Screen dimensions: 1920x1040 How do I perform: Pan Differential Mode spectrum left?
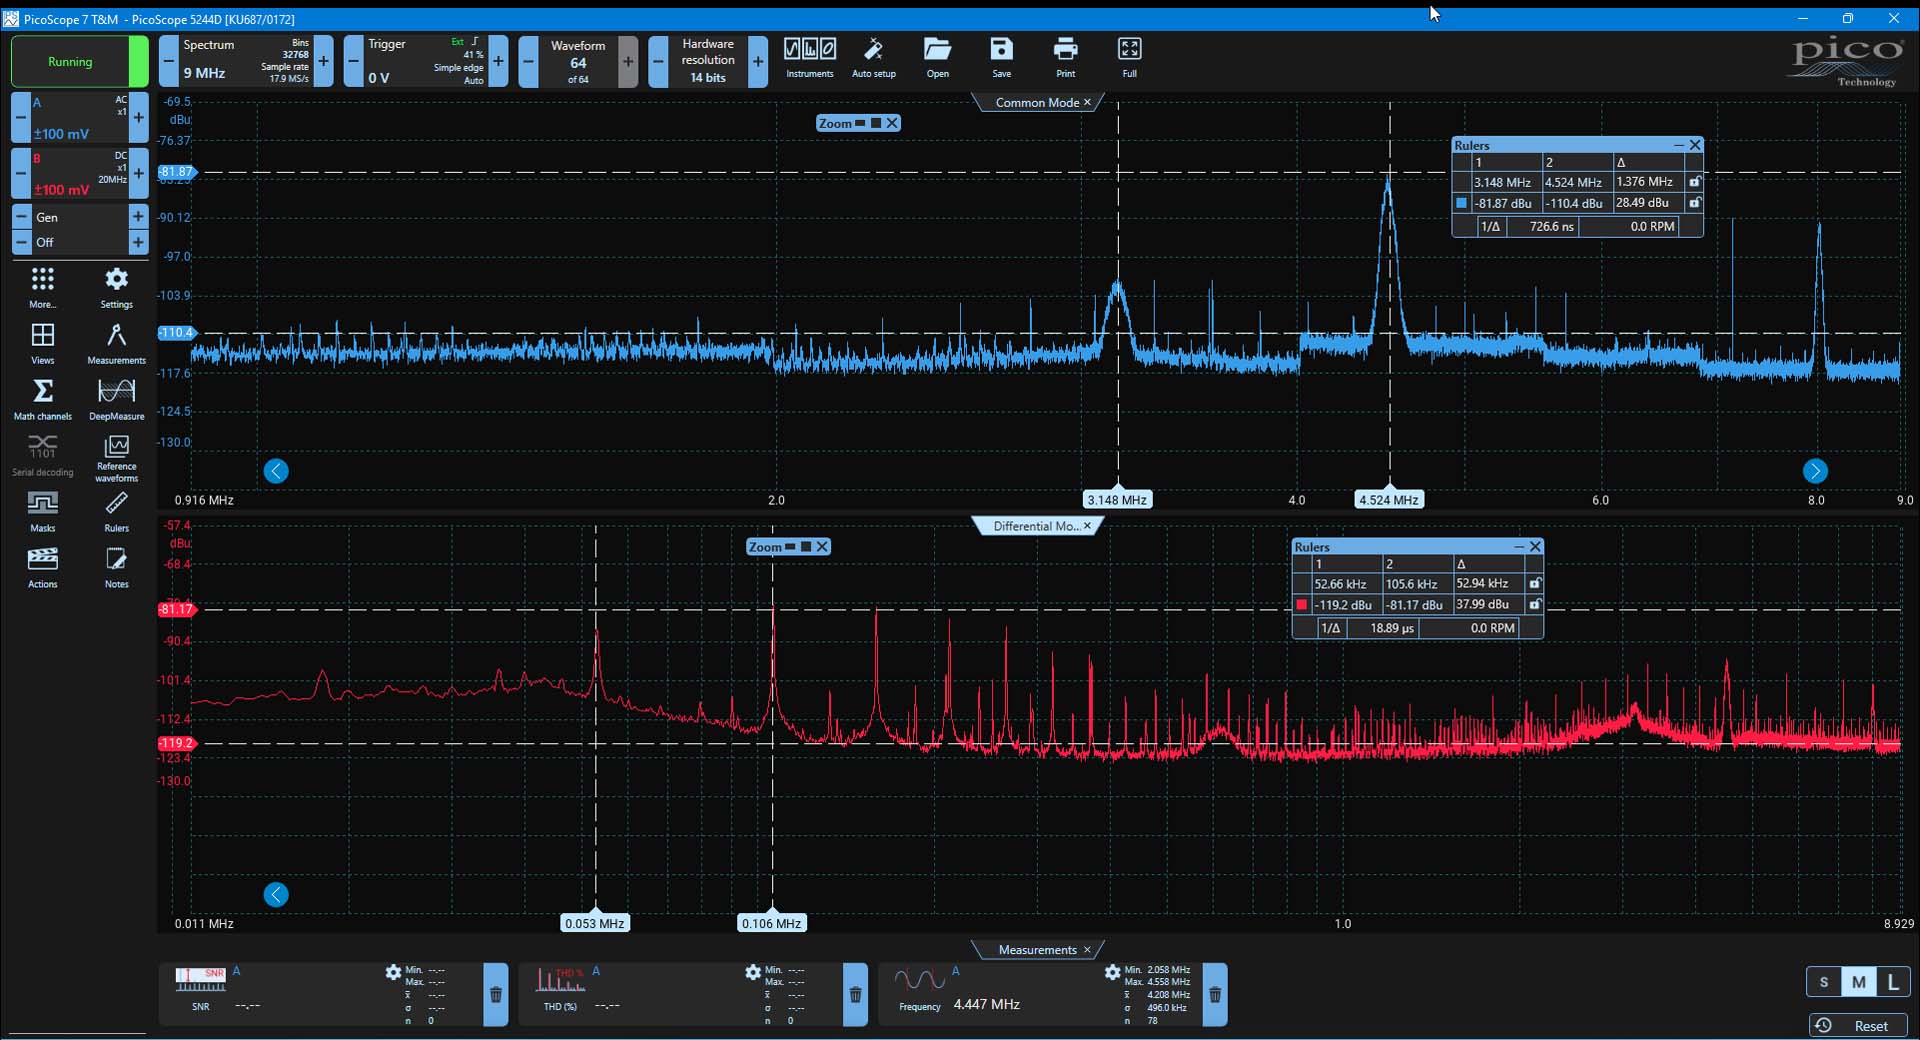click(x=276, y=895)
